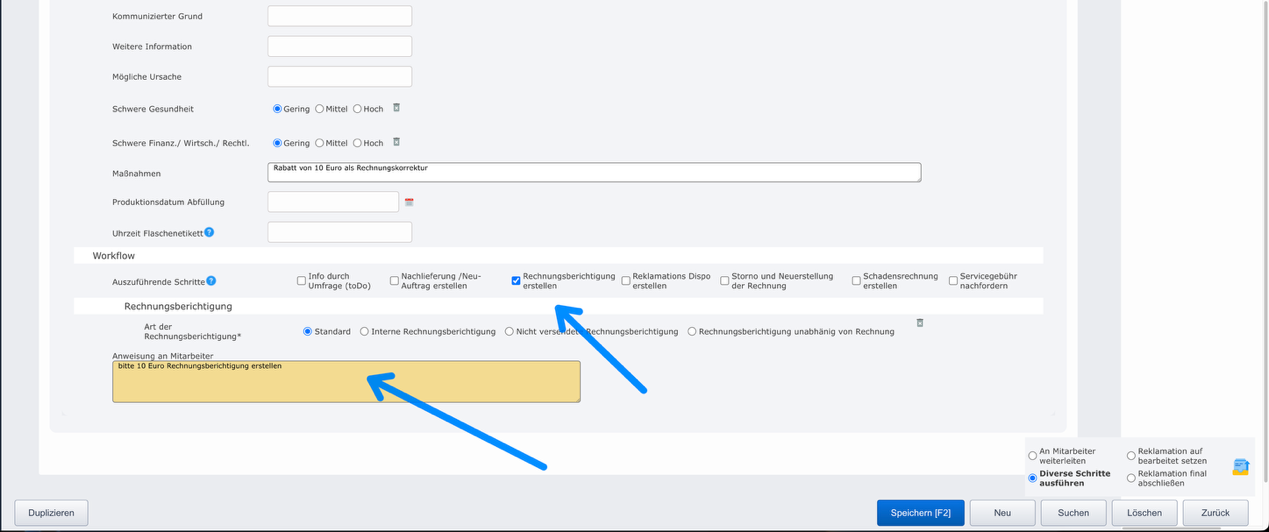The width and height of the screenshot is (1269, 532).
Task: Select Interne Rechnungsberichtigung radio option
Action: (364, 331)
